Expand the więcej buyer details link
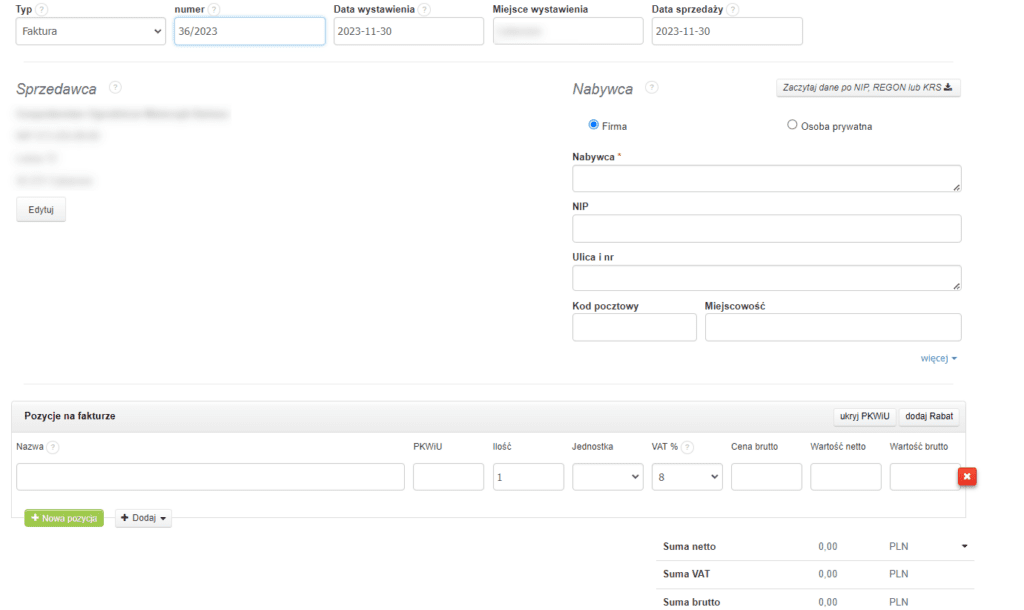 click(939, 358)
